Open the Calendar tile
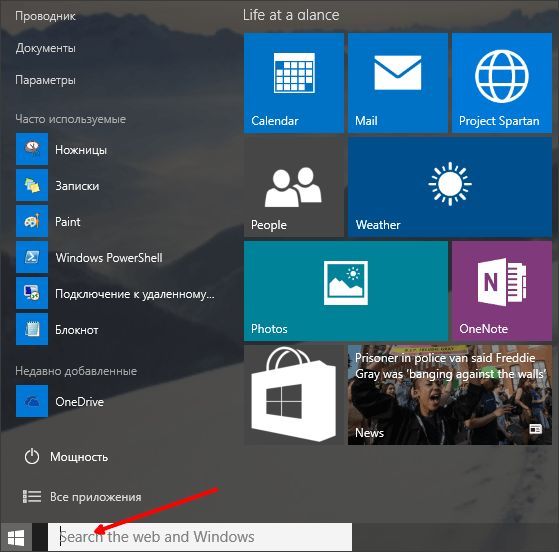The height and width of the screenshot is (552, 559). (294, 83)
